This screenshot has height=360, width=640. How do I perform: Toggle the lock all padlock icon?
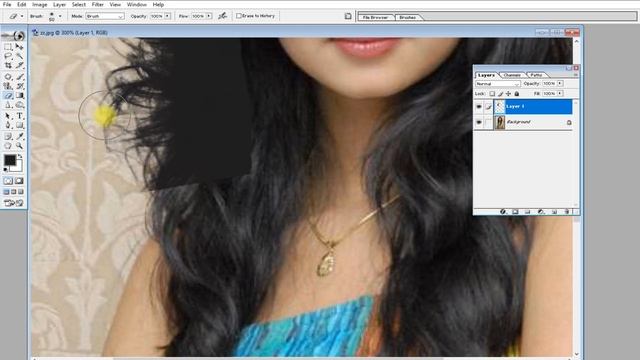[x=517, y=94]
